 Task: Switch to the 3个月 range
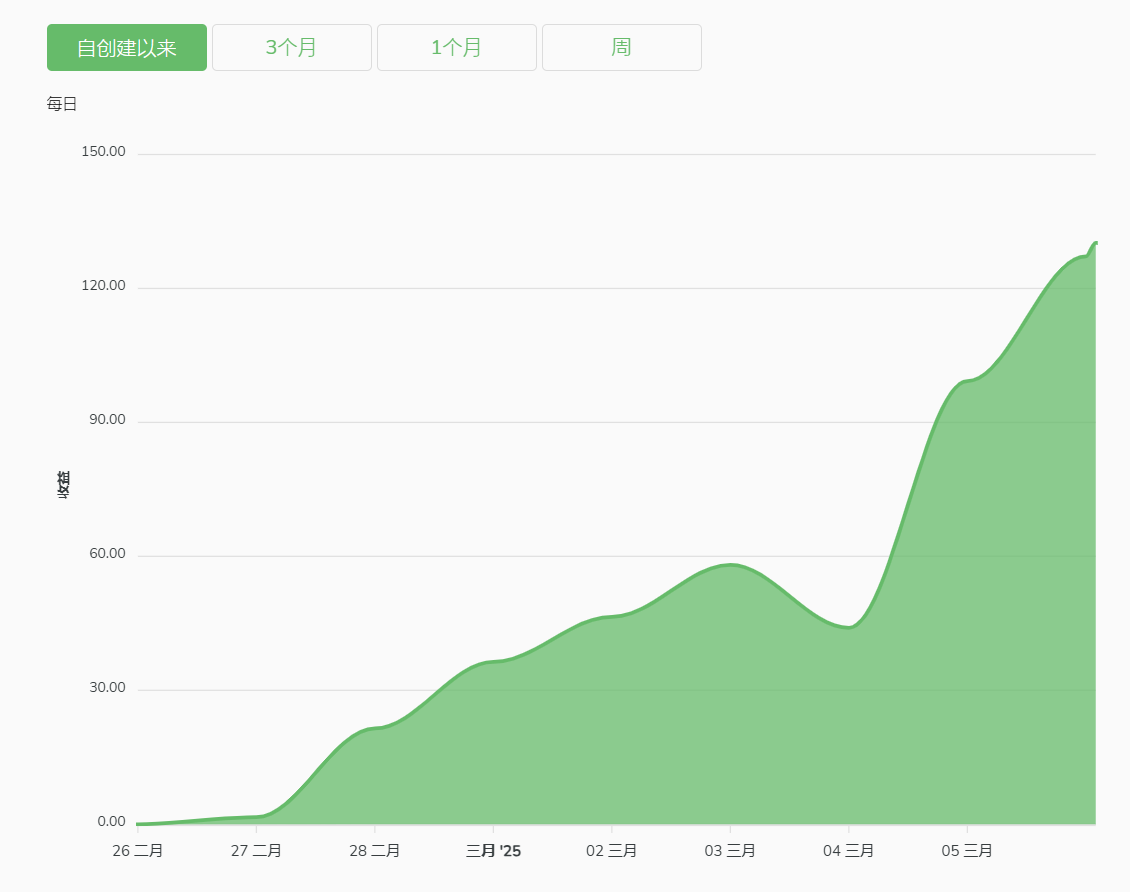click(292, 48)
